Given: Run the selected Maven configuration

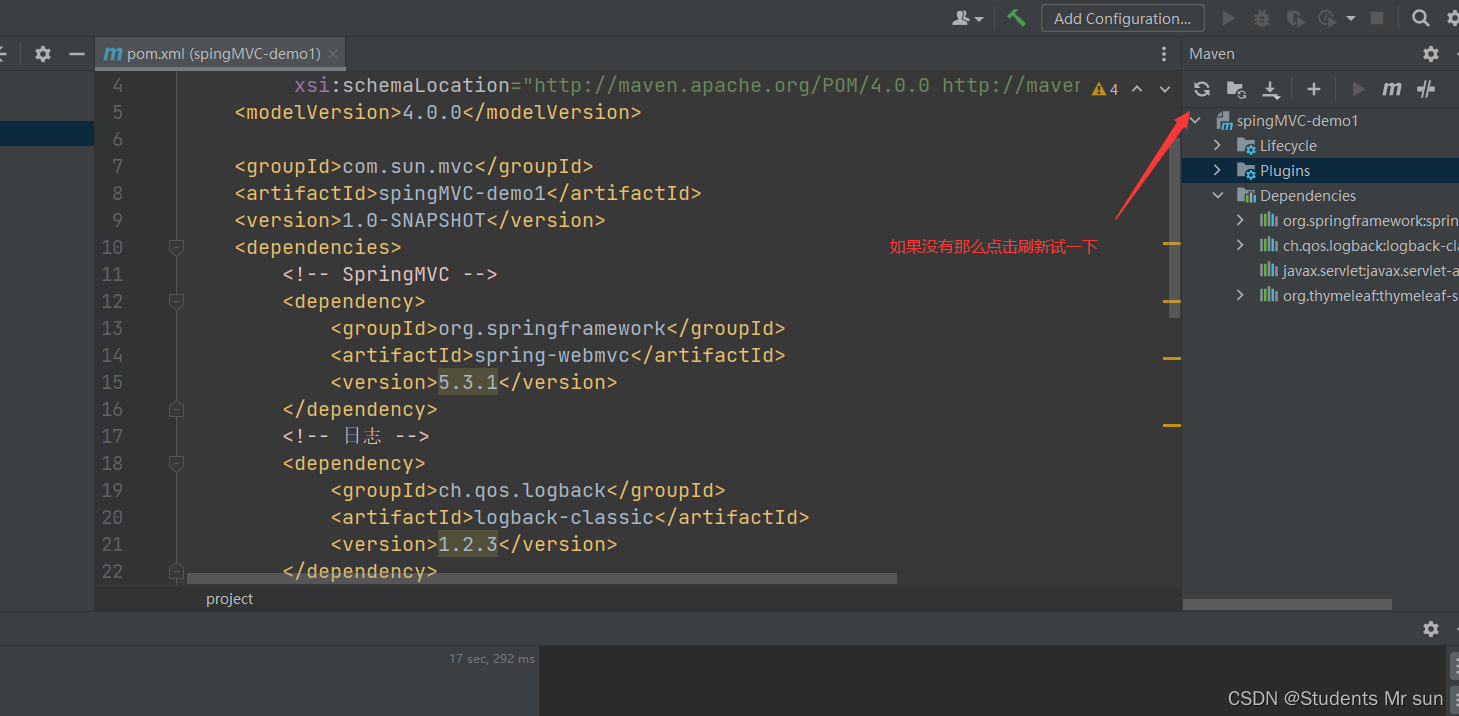Looking at the screenshot, I should (x=1358, y=88).
